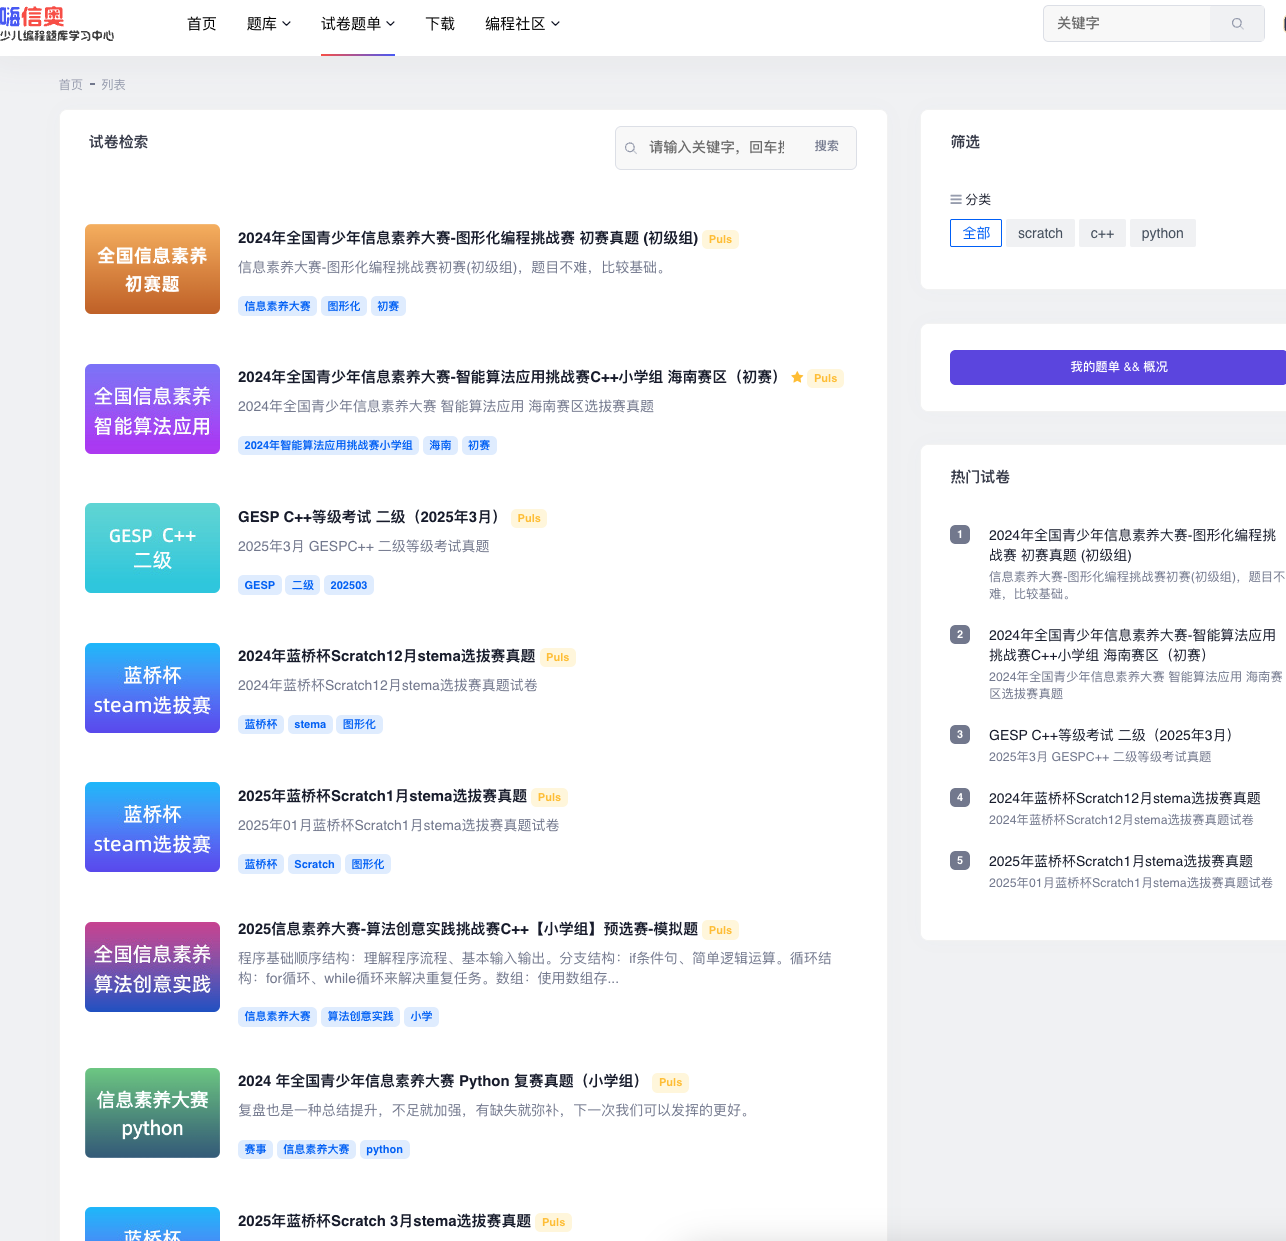1286x1241 pixels.
Task: Expand the 题库 dropdown menu
Action: tap(268, 23)
